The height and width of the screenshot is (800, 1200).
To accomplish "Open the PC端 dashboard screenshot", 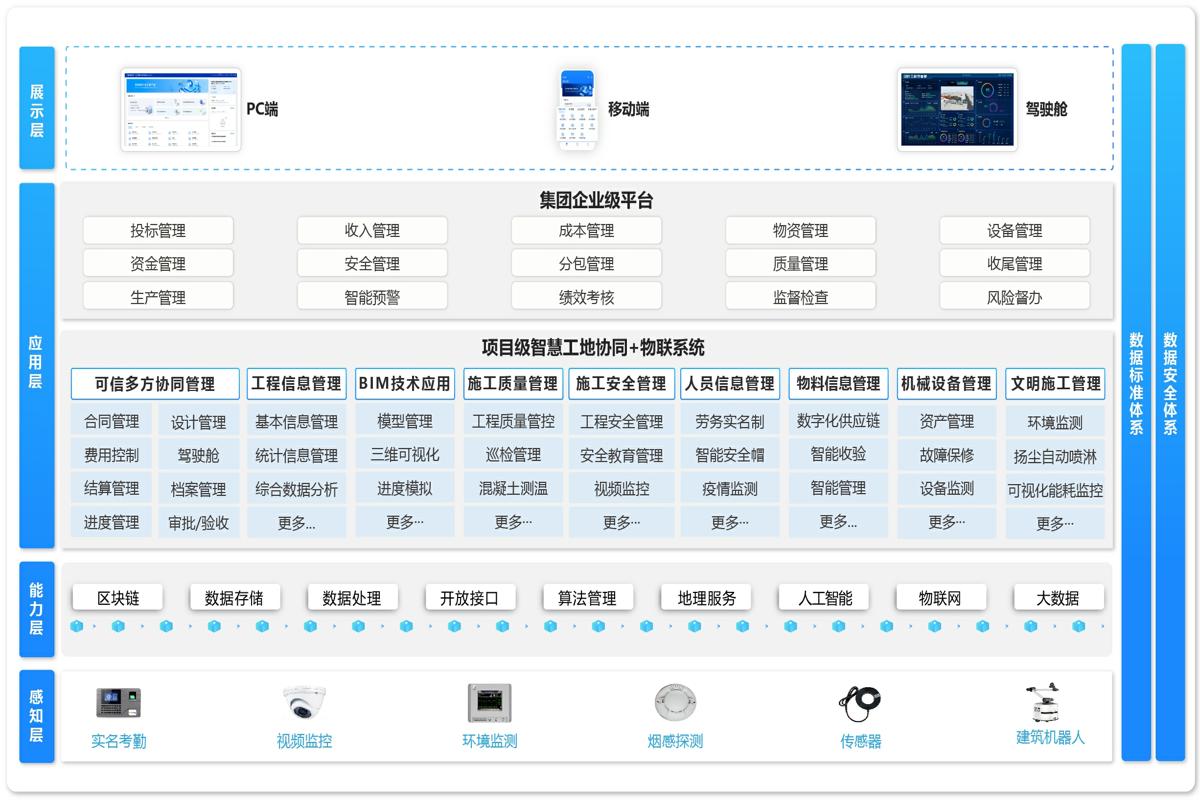I will (181, 109).
